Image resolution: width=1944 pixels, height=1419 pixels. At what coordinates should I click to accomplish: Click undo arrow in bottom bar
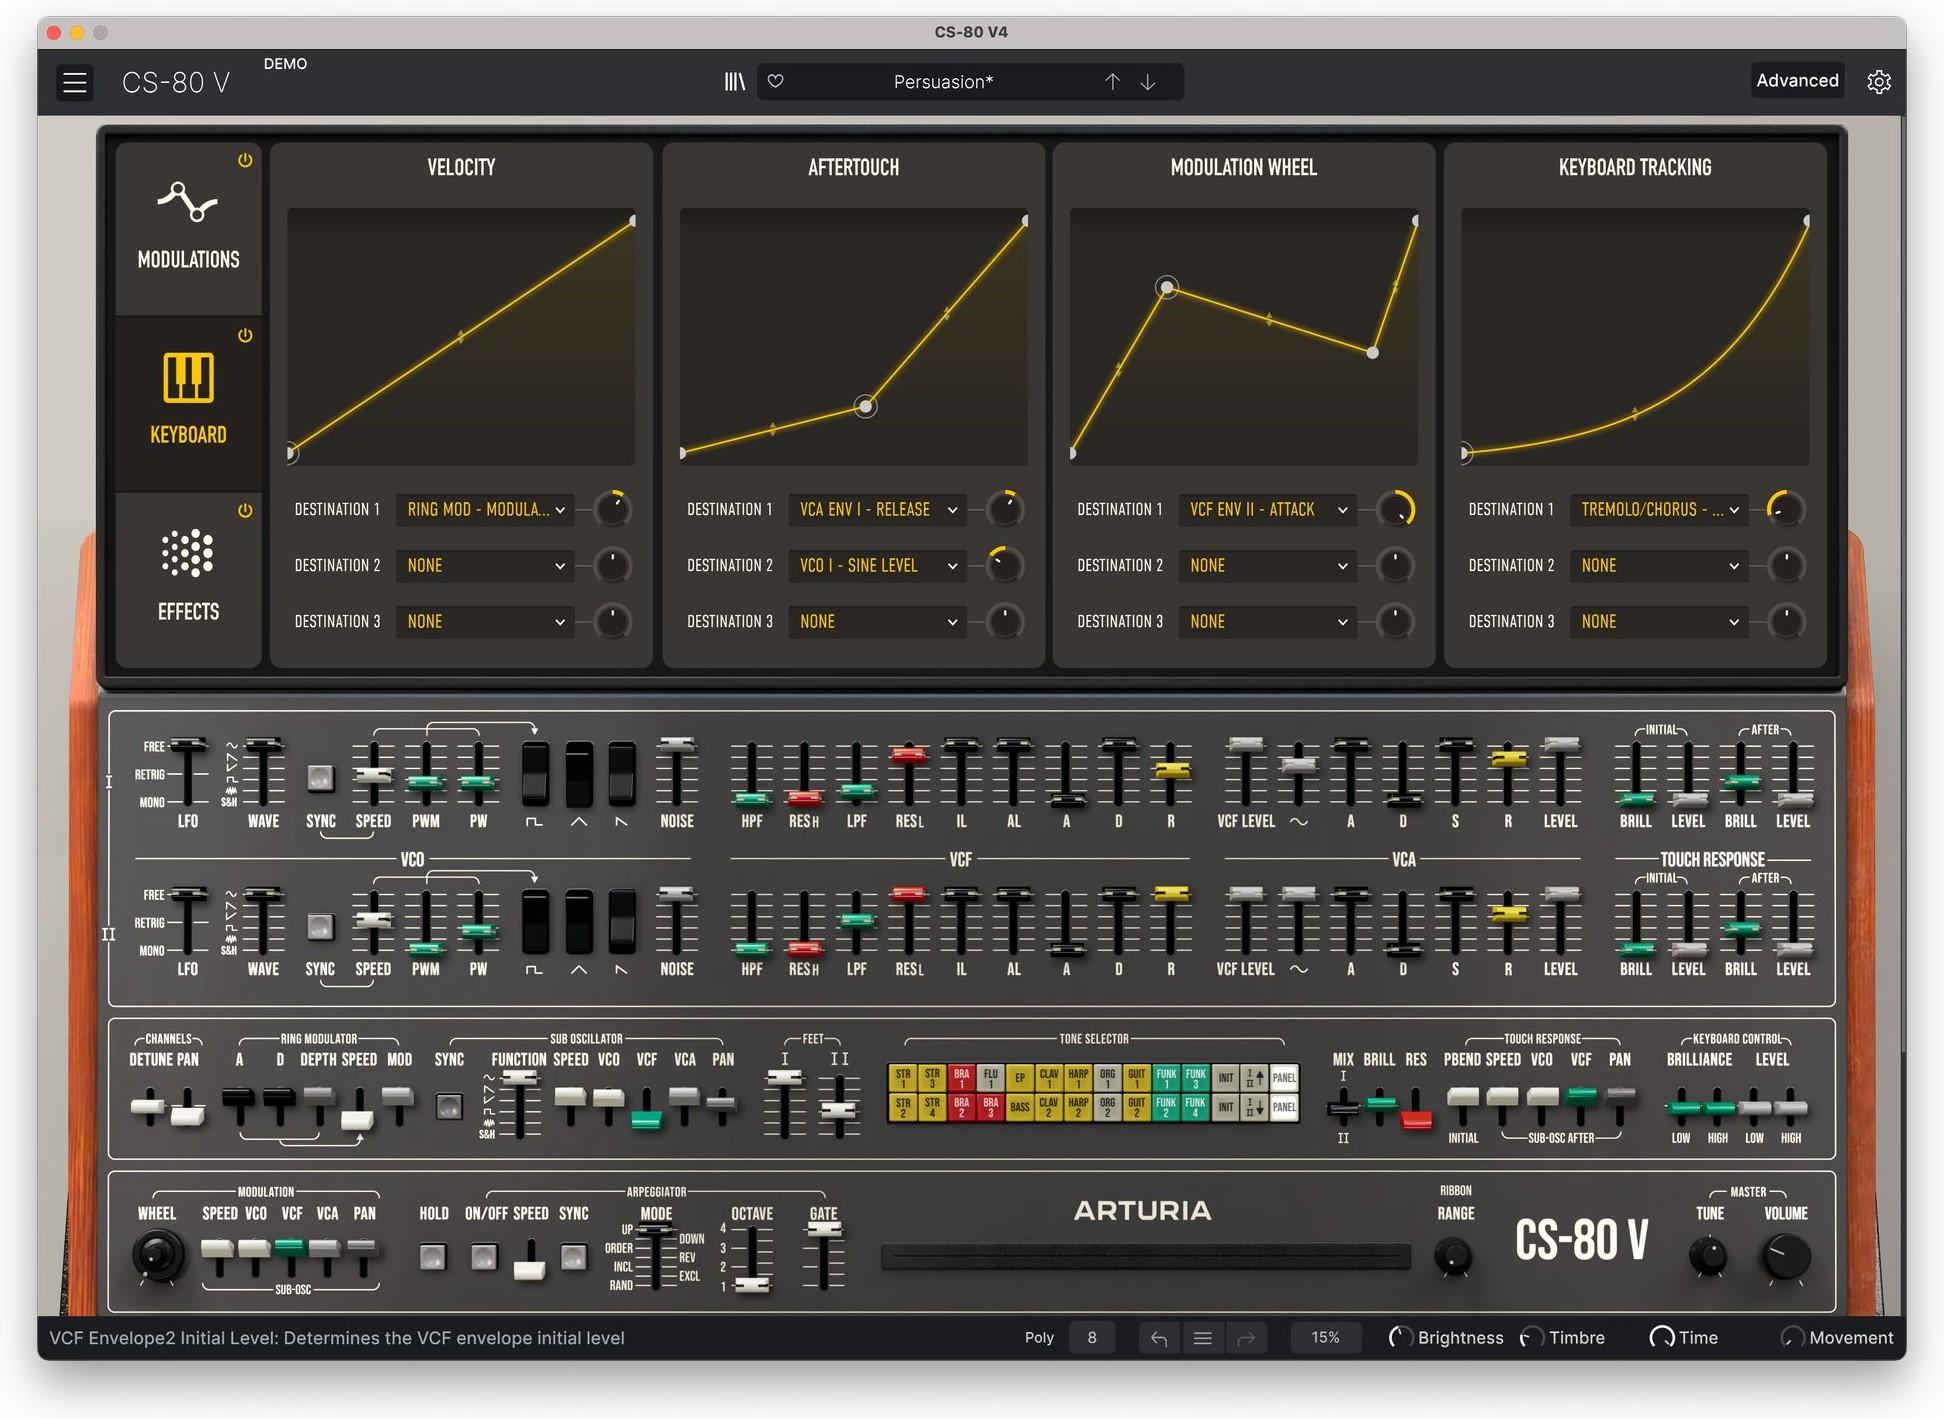pyautogui.click(x=1159, y=1338)
